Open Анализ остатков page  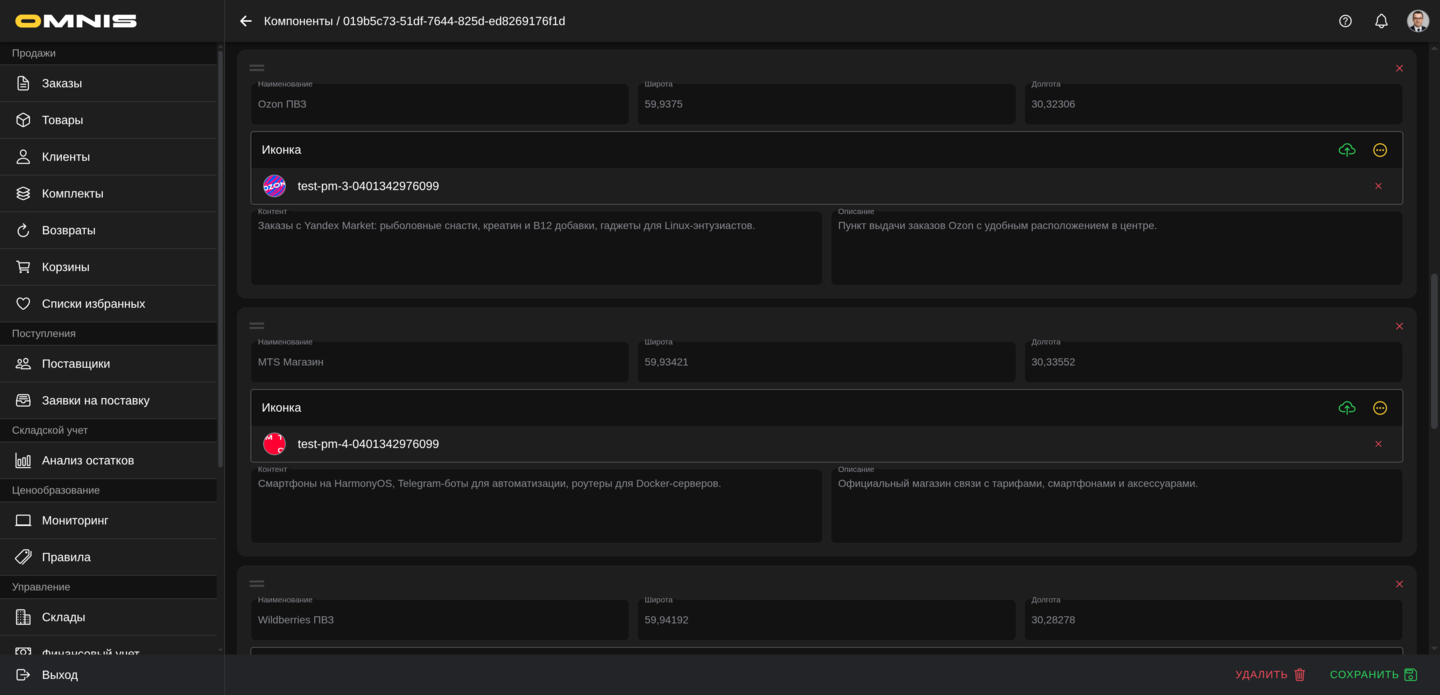coord(88,460)
